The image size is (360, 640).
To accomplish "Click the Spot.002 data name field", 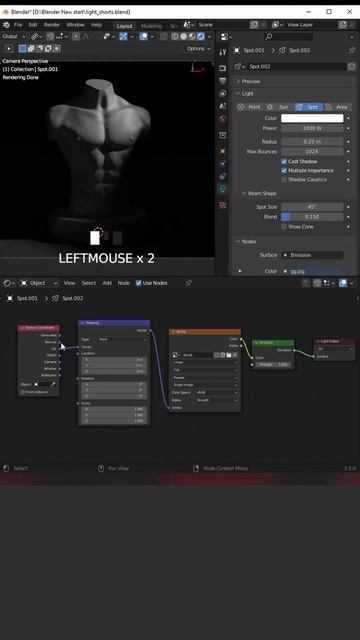I will click(x=297, y=66).
